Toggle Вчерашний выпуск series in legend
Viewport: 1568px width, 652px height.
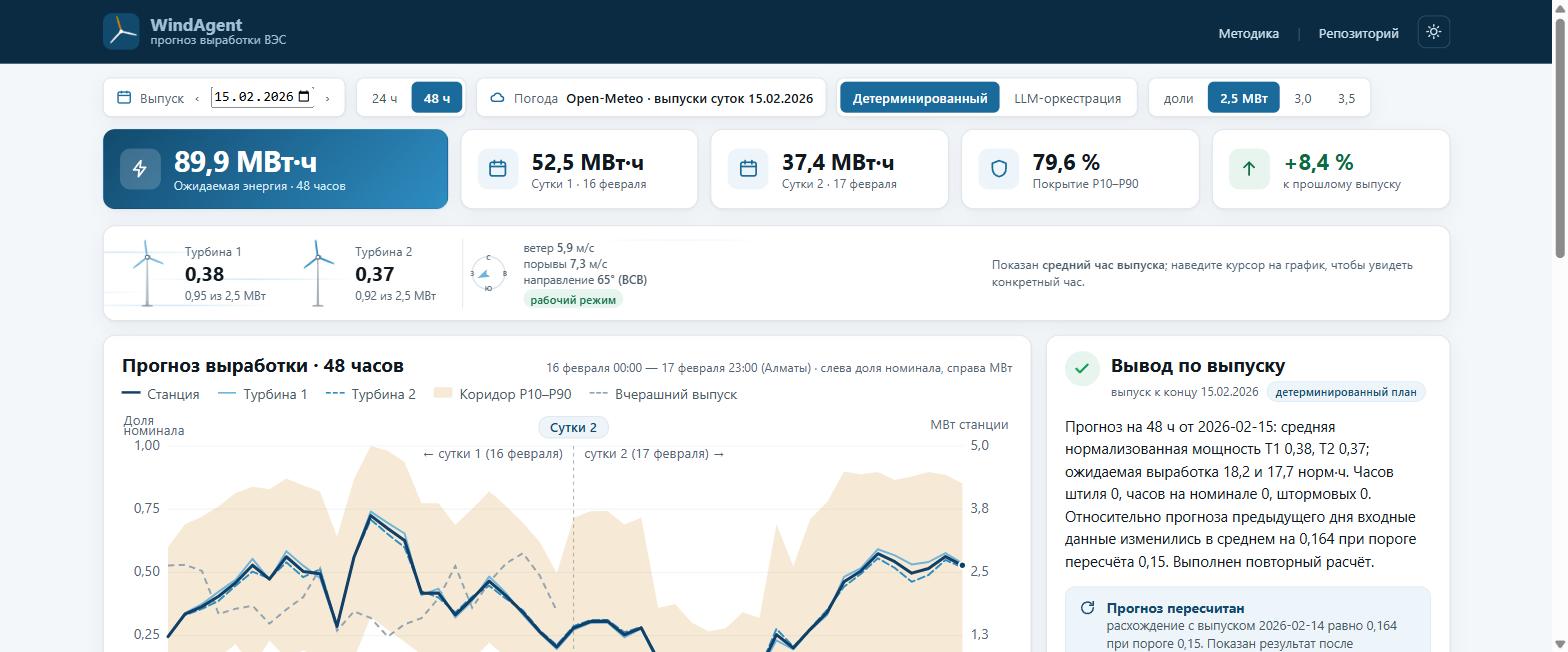pos(664,394)
